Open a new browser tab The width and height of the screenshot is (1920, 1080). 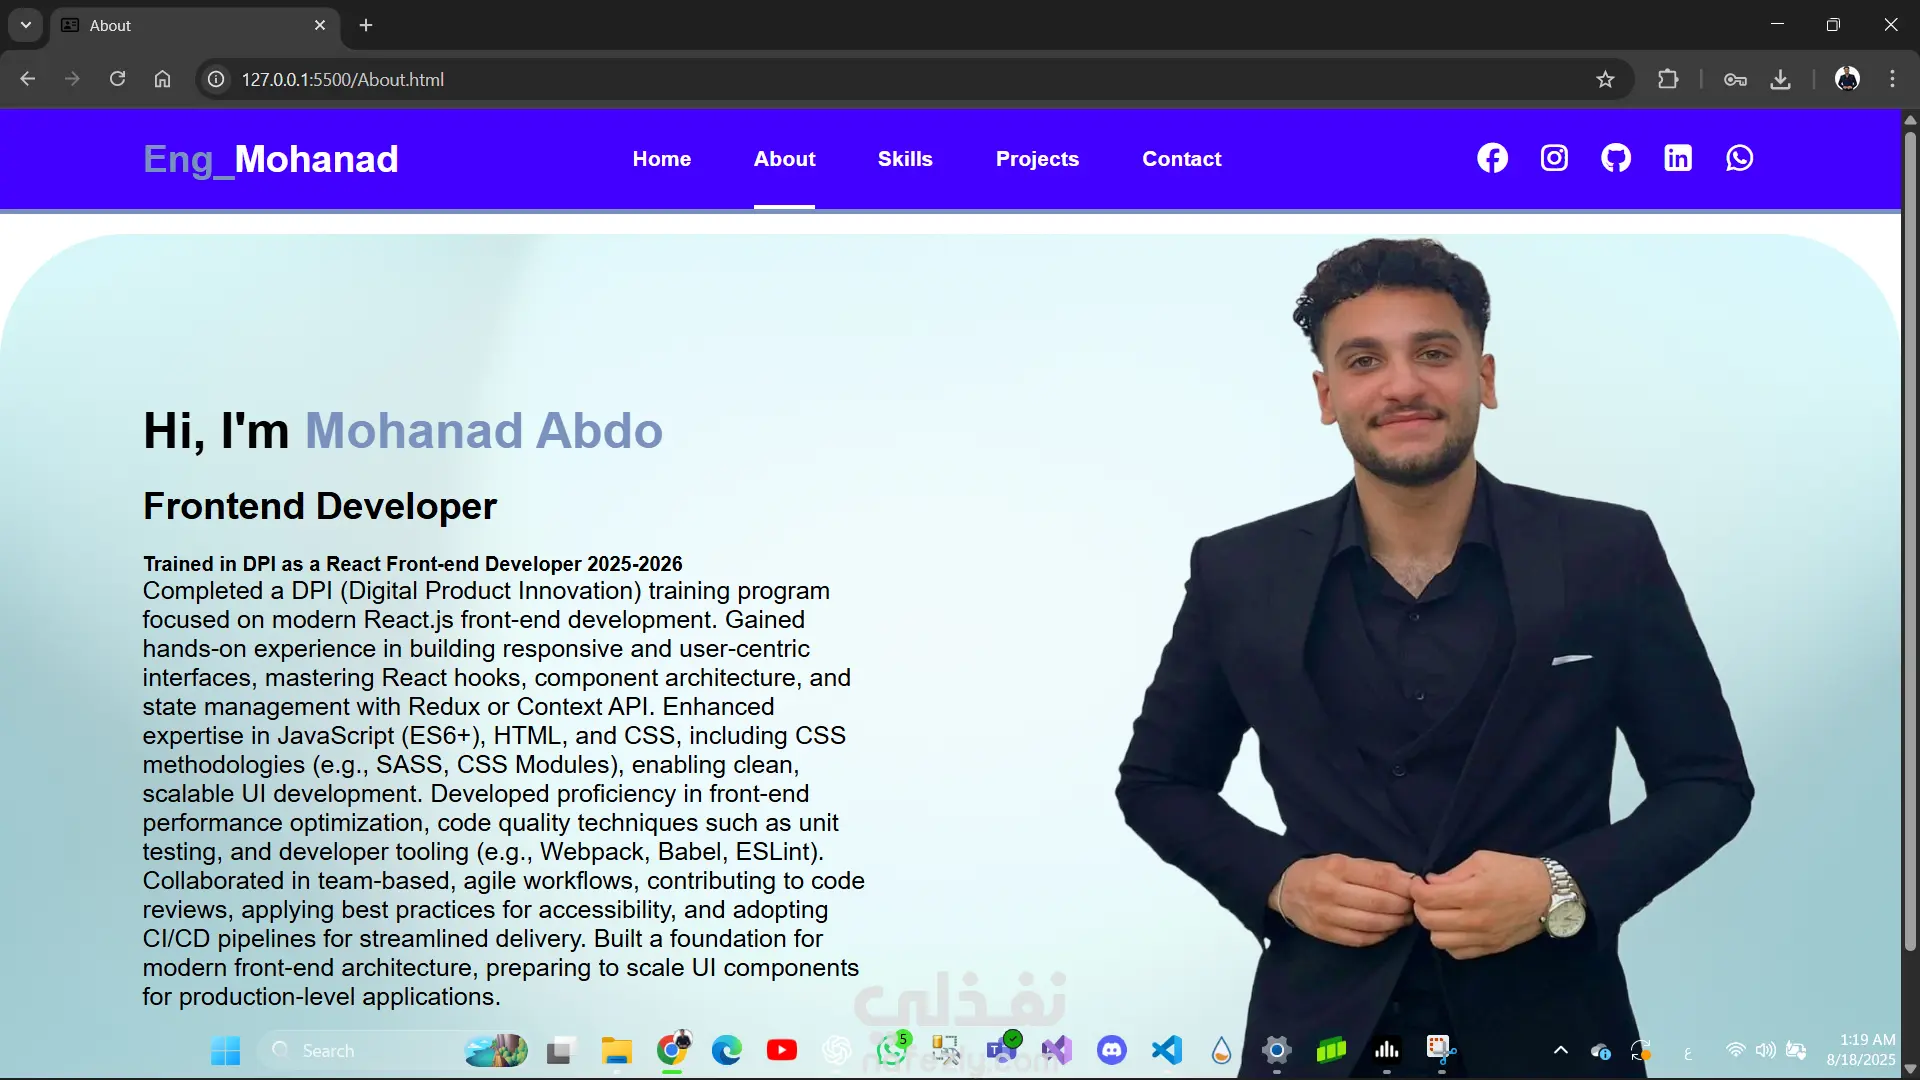pos(366,25)
